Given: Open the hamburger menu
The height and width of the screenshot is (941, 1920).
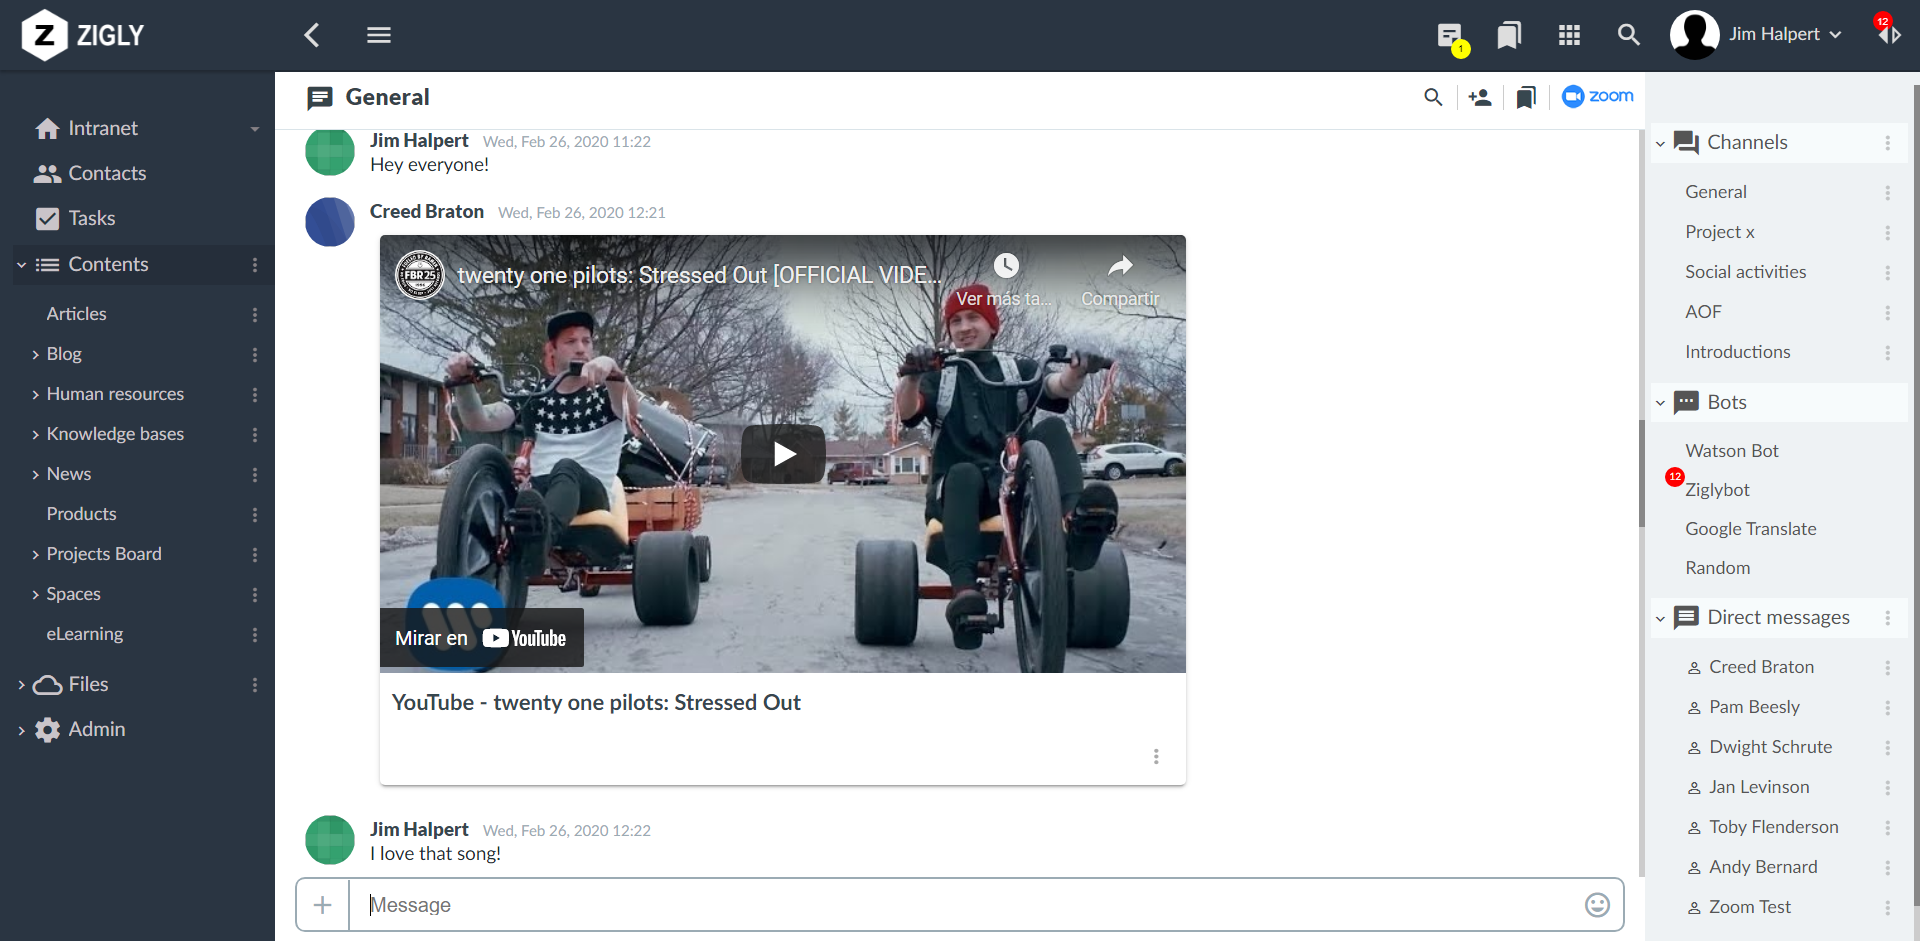Looking at the screenshot, I should [378, 34].
